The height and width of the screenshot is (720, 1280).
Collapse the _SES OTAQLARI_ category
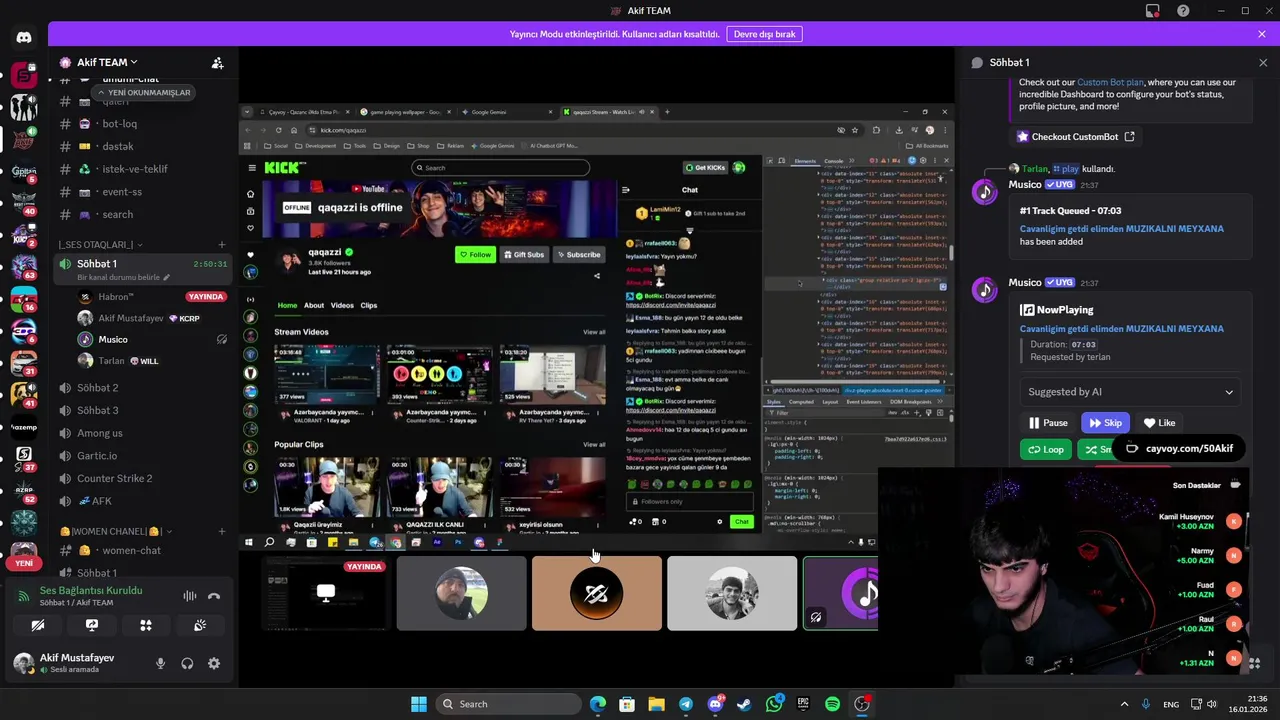point(100,245)
